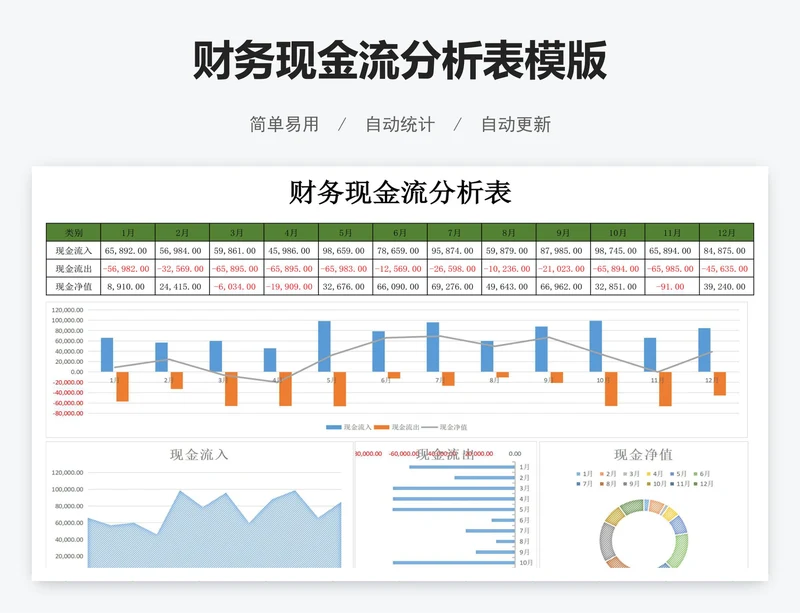800x613 pixels.
Task: Click the cell with value 78,659.00
Action: point(400,251)
